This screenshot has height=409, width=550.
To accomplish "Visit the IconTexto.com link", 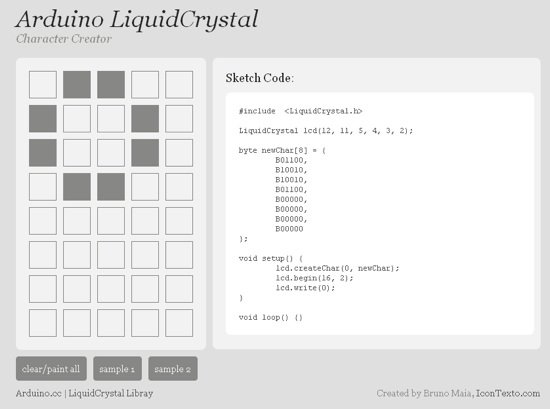I will click(508, 394).
